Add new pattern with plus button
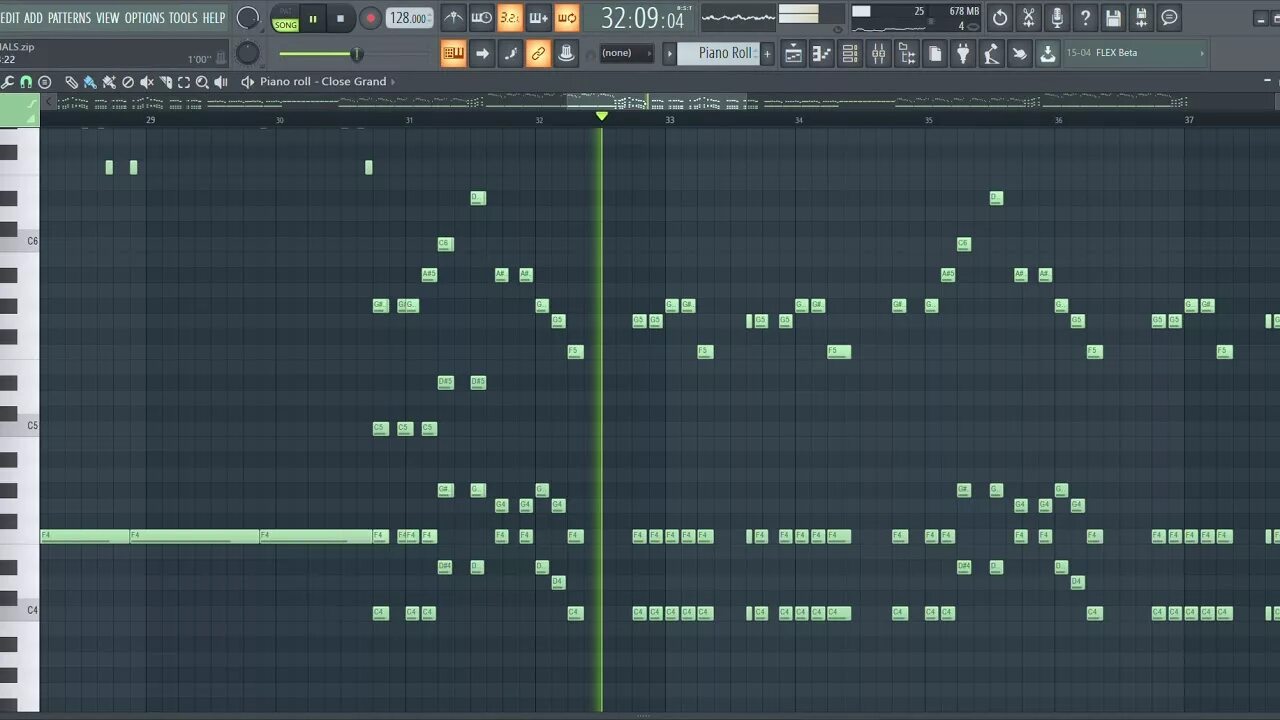Viewport: 1280px width, 720px height. click(767, 54)
